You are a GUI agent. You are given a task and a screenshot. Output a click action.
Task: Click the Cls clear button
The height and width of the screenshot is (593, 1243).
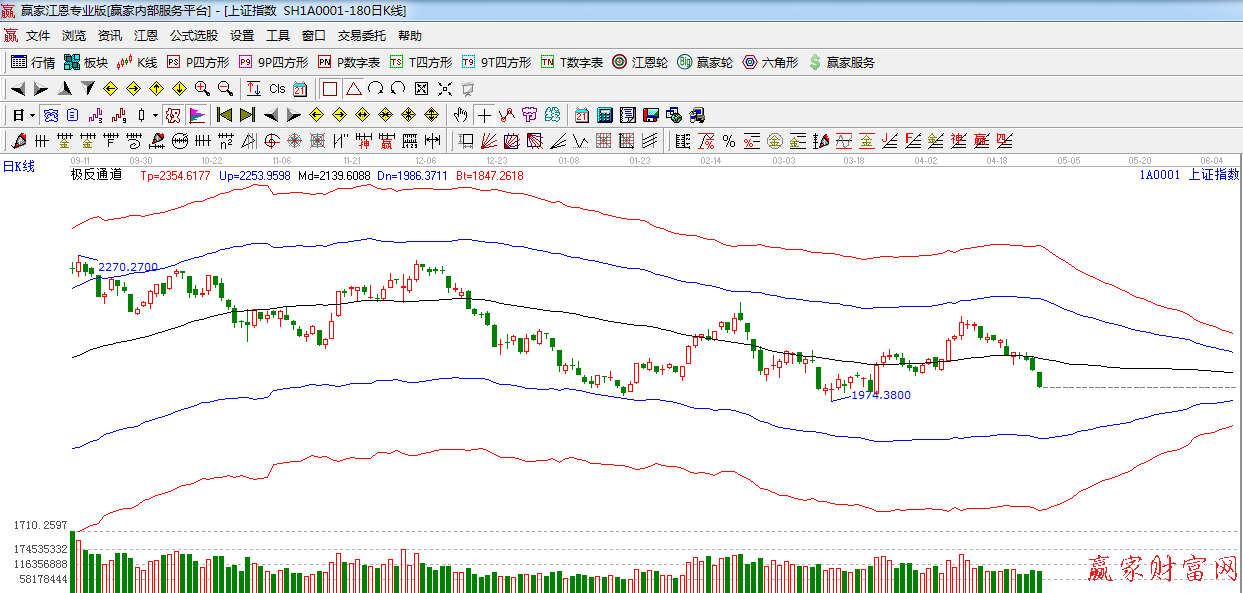[277, 88]
